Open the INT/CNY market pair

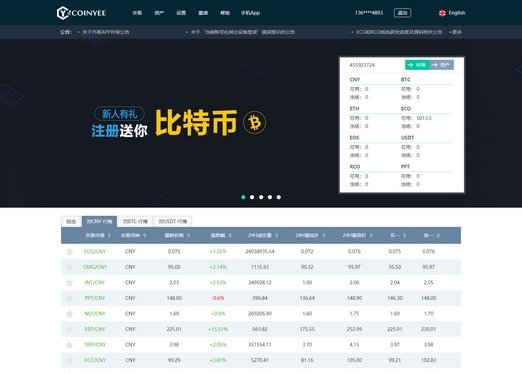pos(95,283)
